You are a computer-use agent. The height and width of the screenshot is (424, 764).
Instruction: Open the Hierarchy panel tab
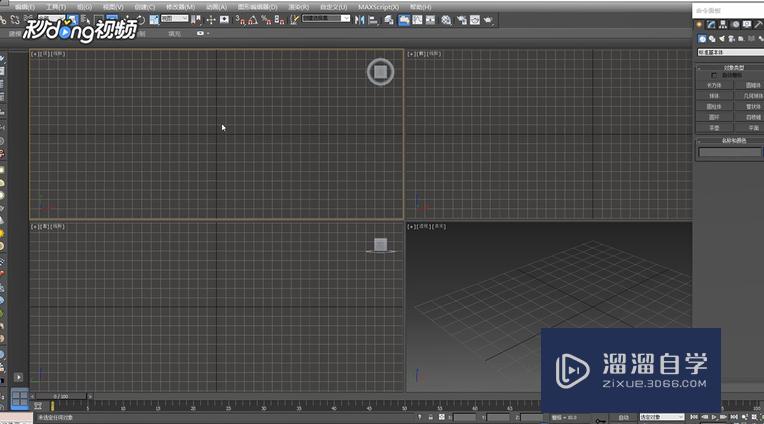(x=722, y=24)
